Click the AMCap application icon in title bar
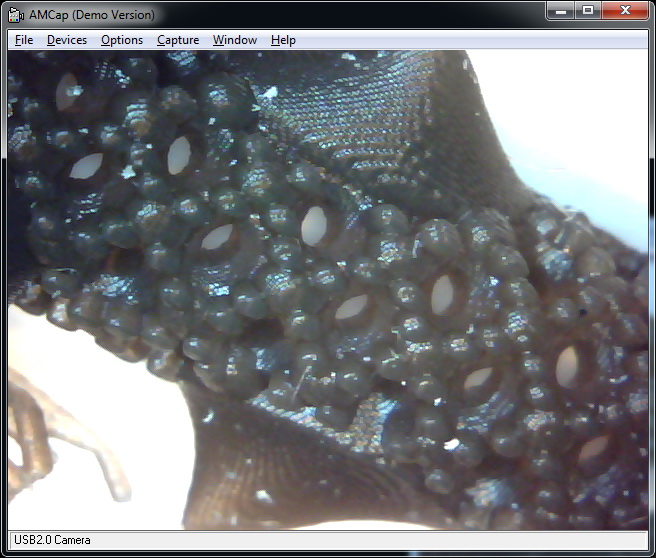 point(16,15)
